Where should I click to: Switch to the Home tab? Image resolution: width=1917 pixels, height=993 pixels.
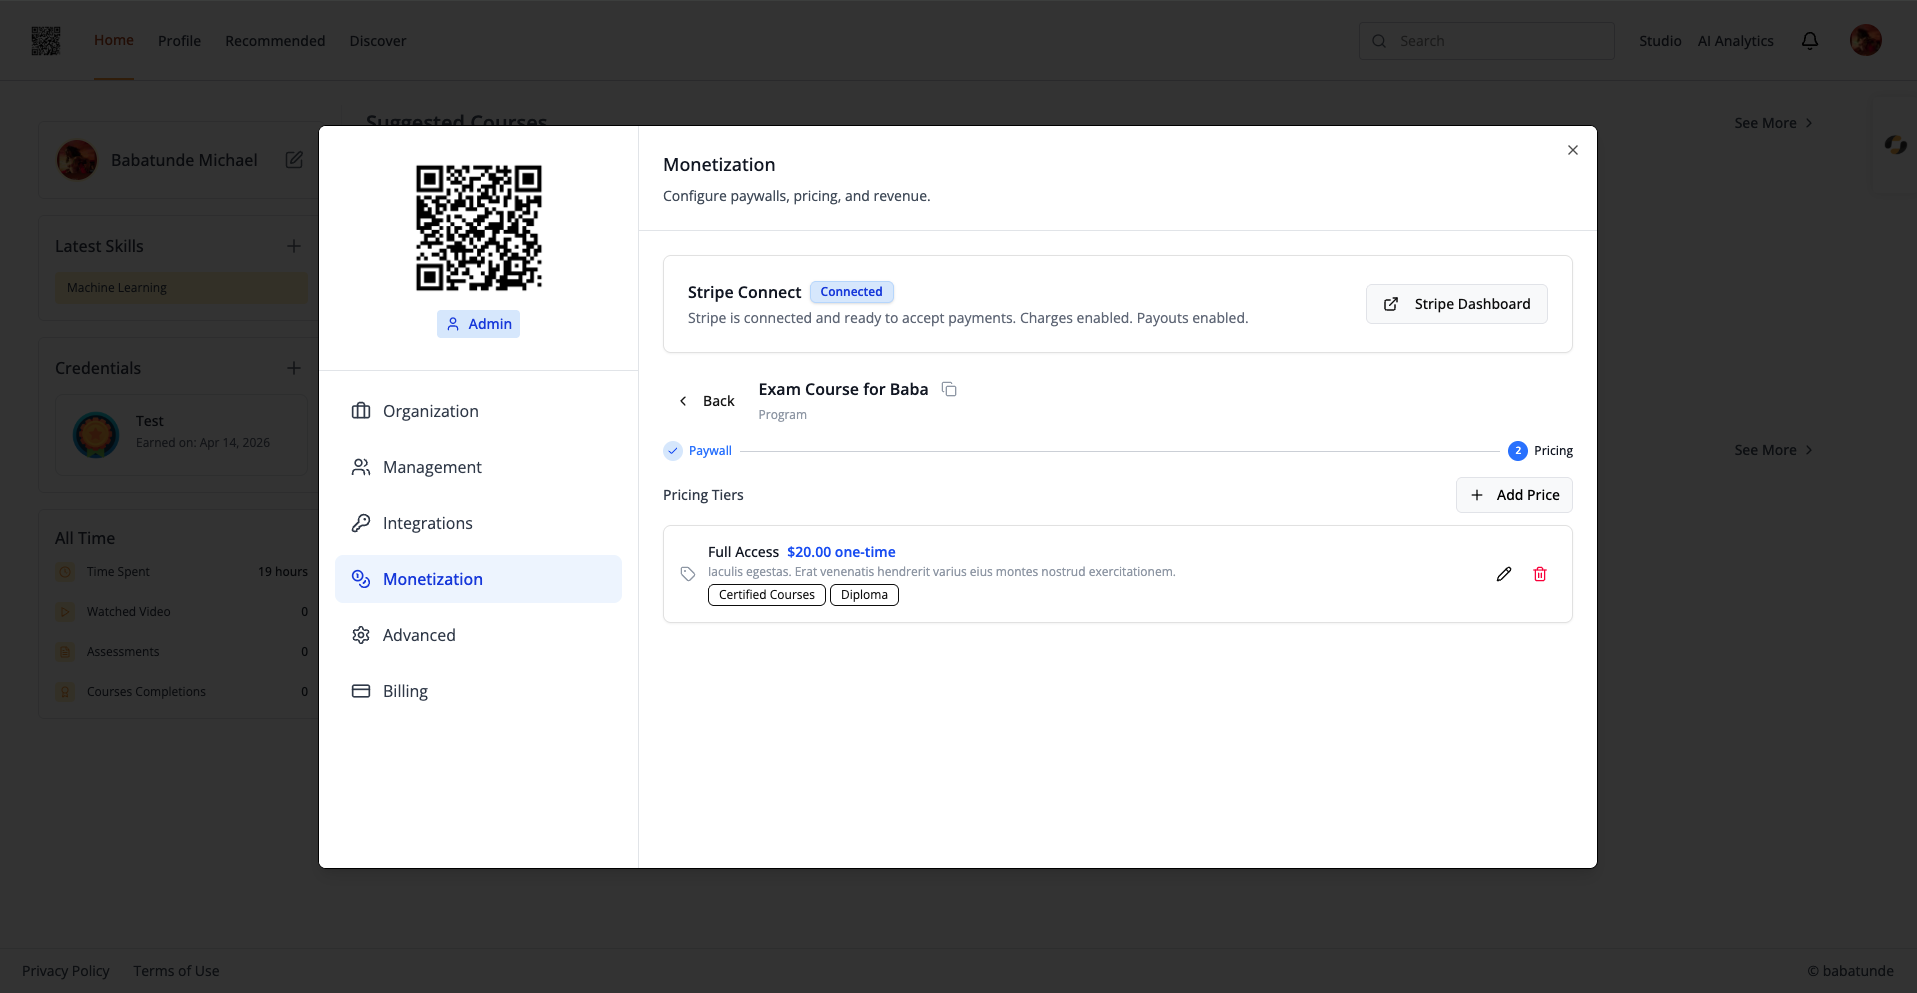(x=114, y=40)
